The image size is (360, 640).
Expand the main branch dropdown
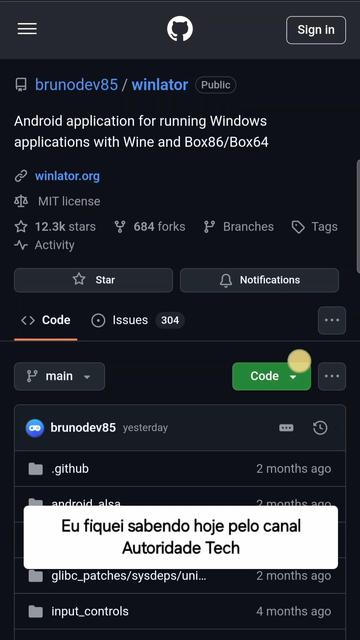click(x=60, y=376)
